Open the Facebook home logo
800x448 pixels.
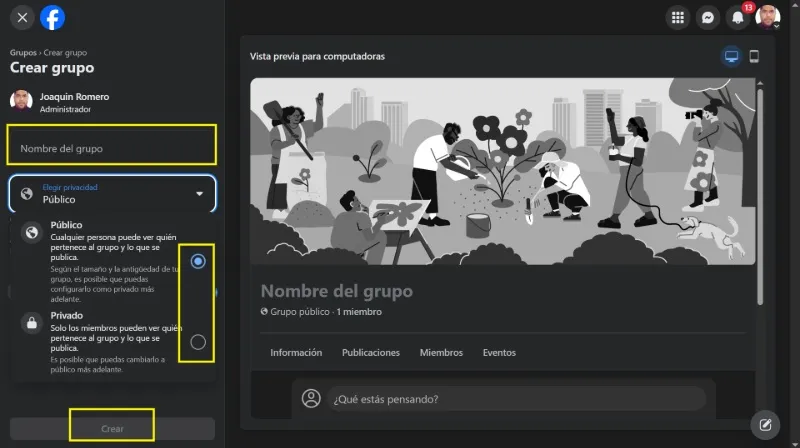pyautogui.click(x=53, y=18)
